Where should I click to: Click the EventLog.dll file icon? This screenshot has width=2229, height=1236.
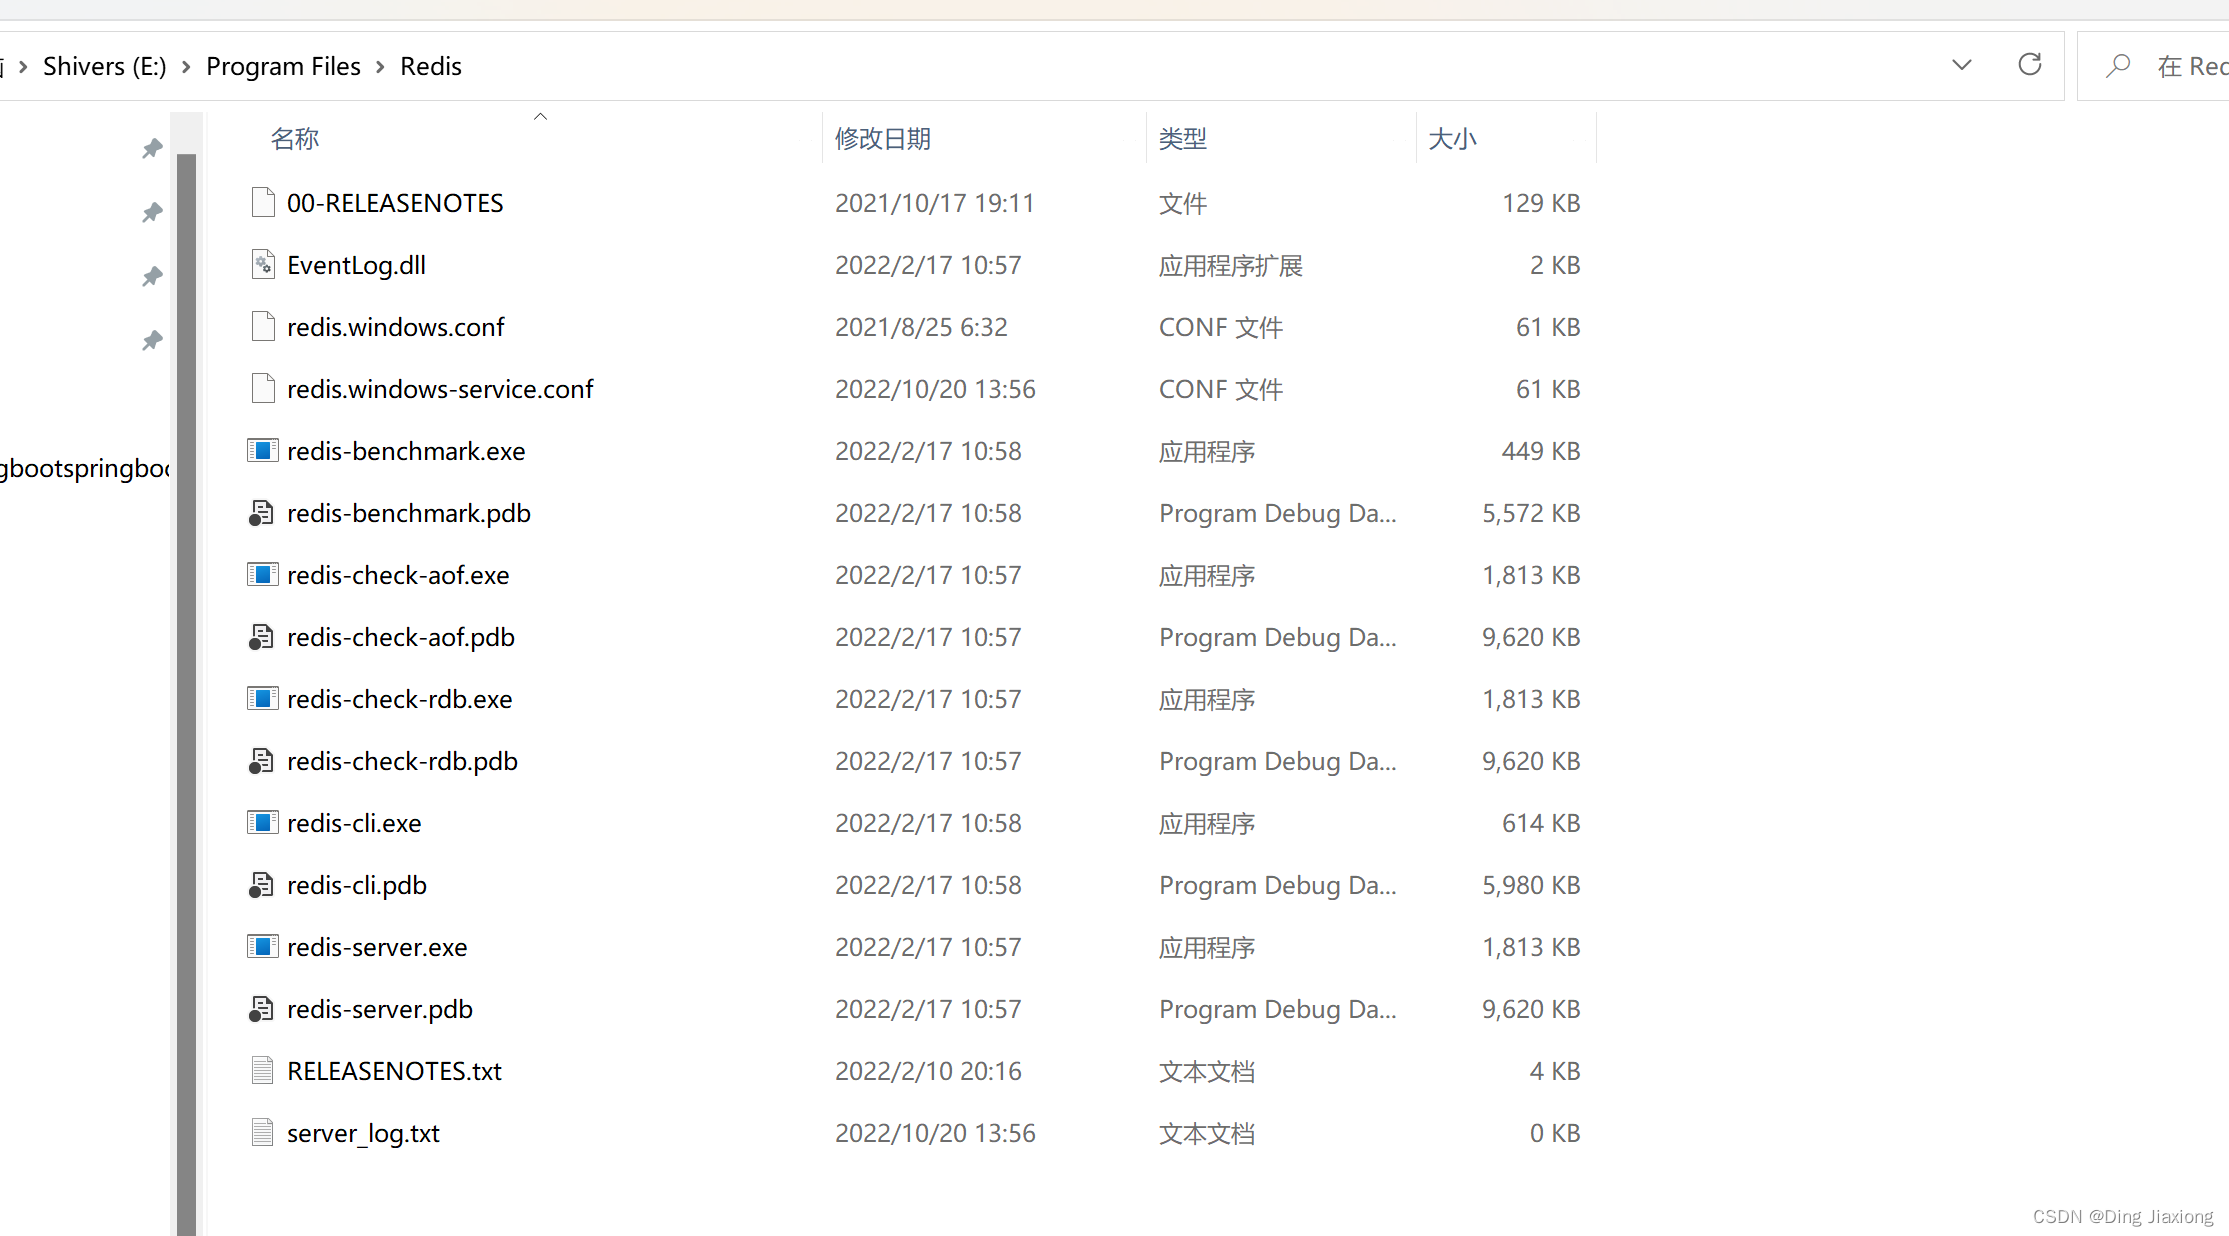263,264
